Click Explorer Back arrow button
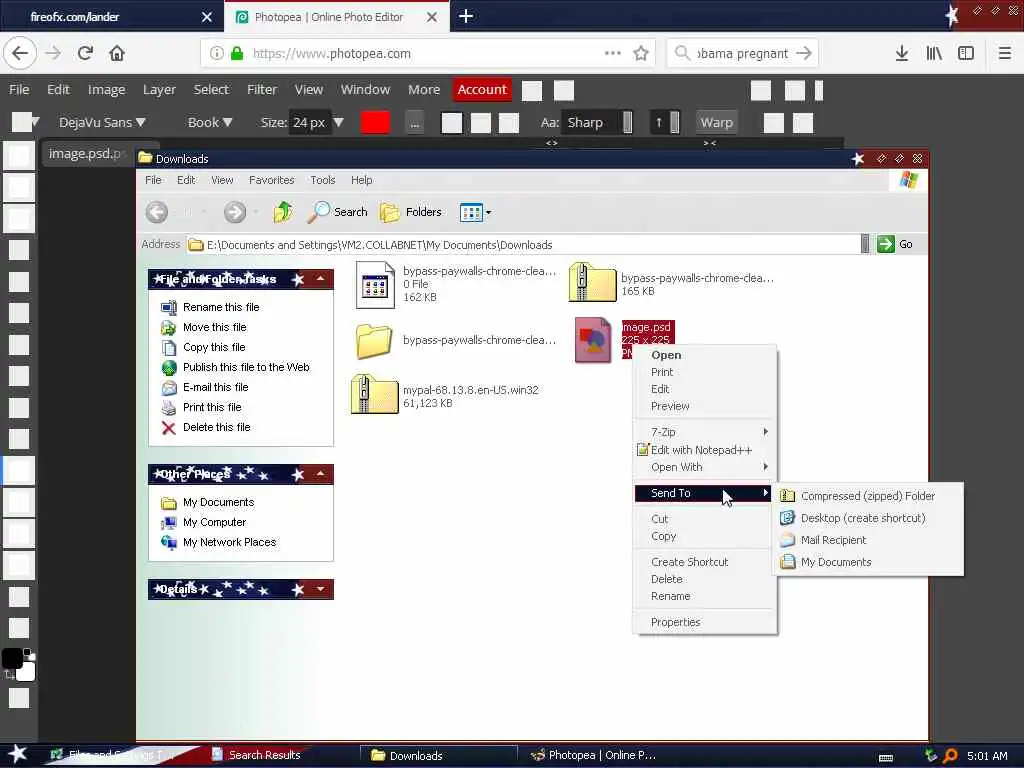Image resolution: width=1024 pixels, height=768 pixels. pos(157,212)
